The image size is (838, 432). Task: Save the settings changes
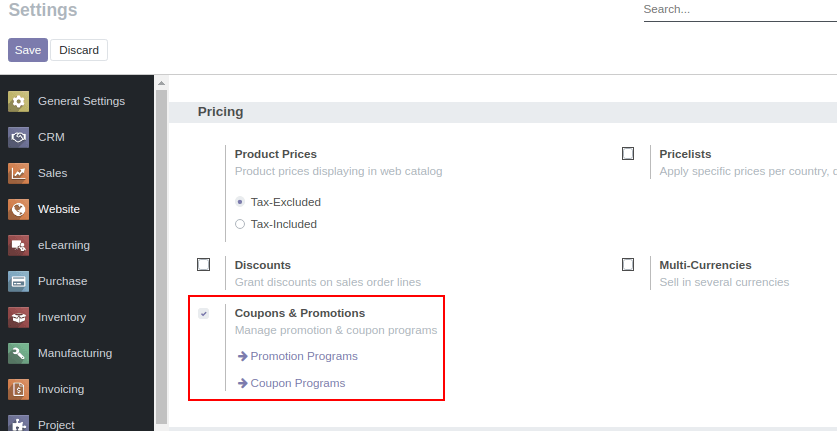[x=28, y=50]
